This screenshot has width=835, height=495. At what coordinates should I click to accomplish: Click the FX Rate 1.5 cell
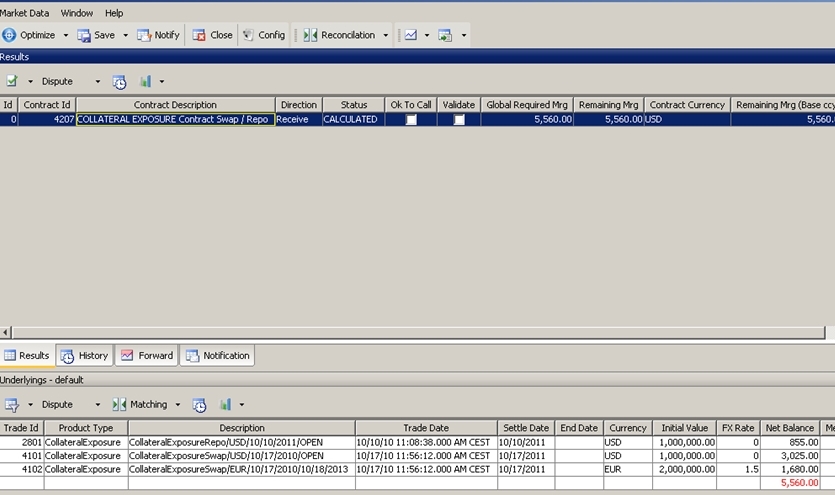(x=738, y=469)
